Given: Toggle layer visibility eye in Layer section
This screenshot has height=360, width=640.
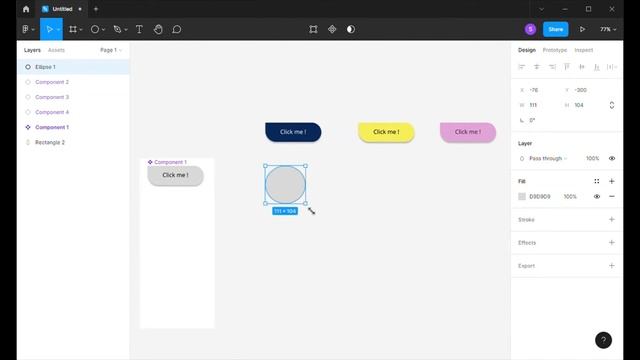Looking at the screenshot, I should point(611,158).
